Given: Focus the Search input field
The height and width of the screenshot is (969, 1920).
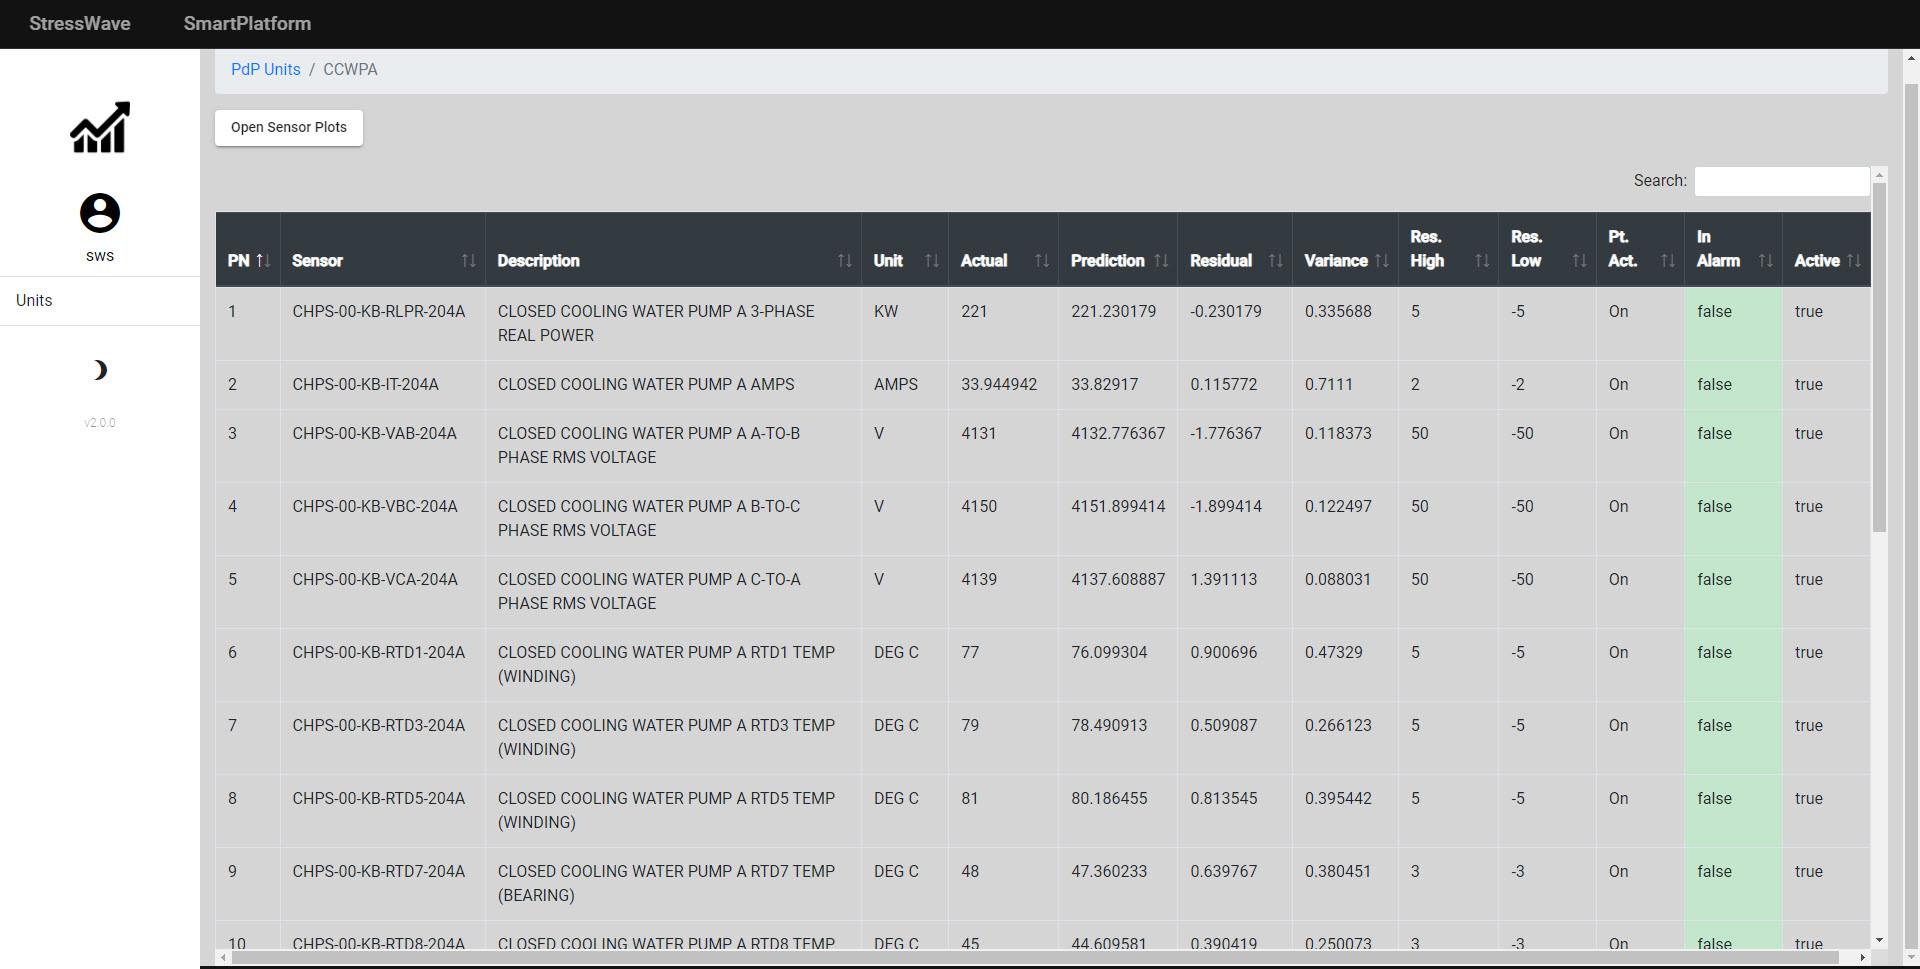Looking at the screenshot, I should coord(1781,181).
